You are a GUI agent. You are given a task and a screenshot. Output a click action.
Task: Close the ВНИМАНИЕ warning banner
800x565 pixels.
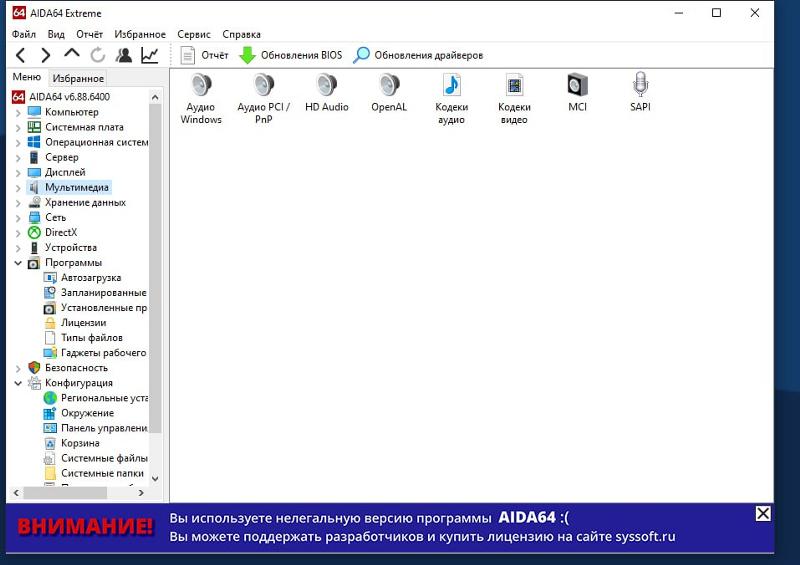click(x=763, y=513)
